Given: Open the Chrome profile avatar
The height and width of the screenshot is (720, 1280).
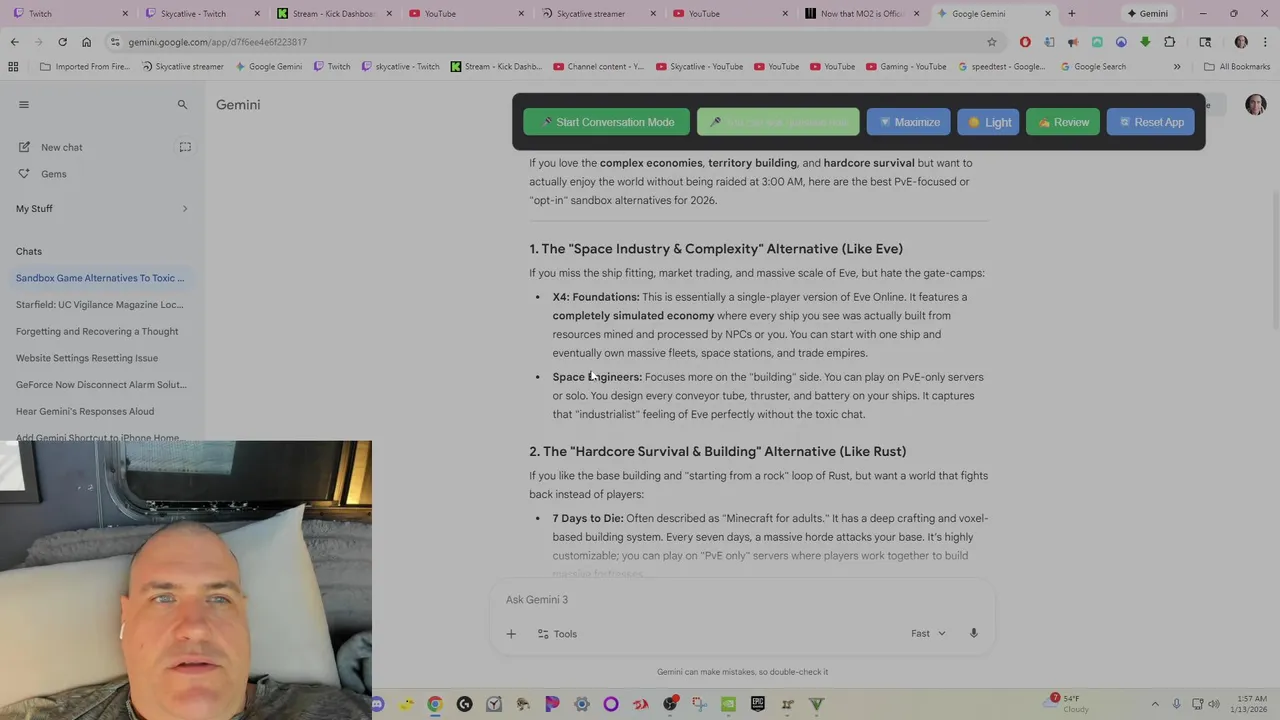Looking at the screenshot, I should pyautogui.click(x=1241, y=42).
